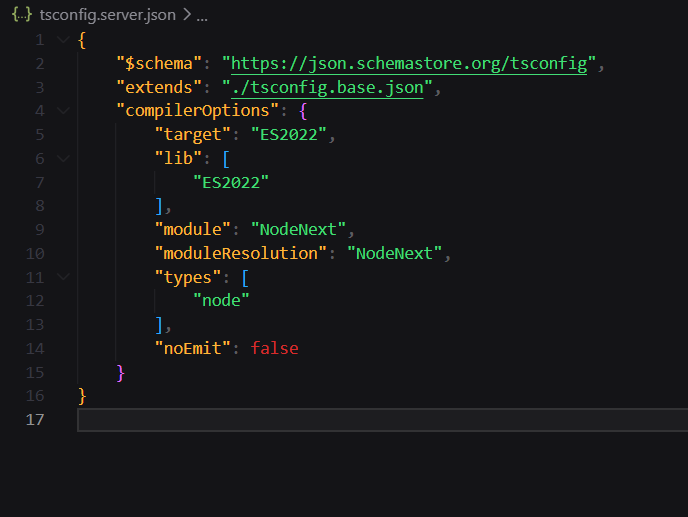Viewport: 688px width, 517px height.
Task: Open the breadcrumb ellipsis symbol menu
Action: click(202, 18)
